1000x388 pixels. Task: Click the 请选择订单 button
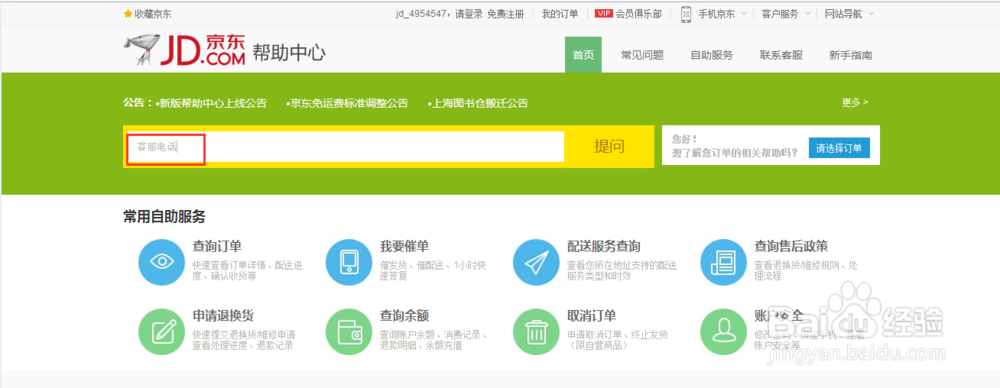click(839, 147)
